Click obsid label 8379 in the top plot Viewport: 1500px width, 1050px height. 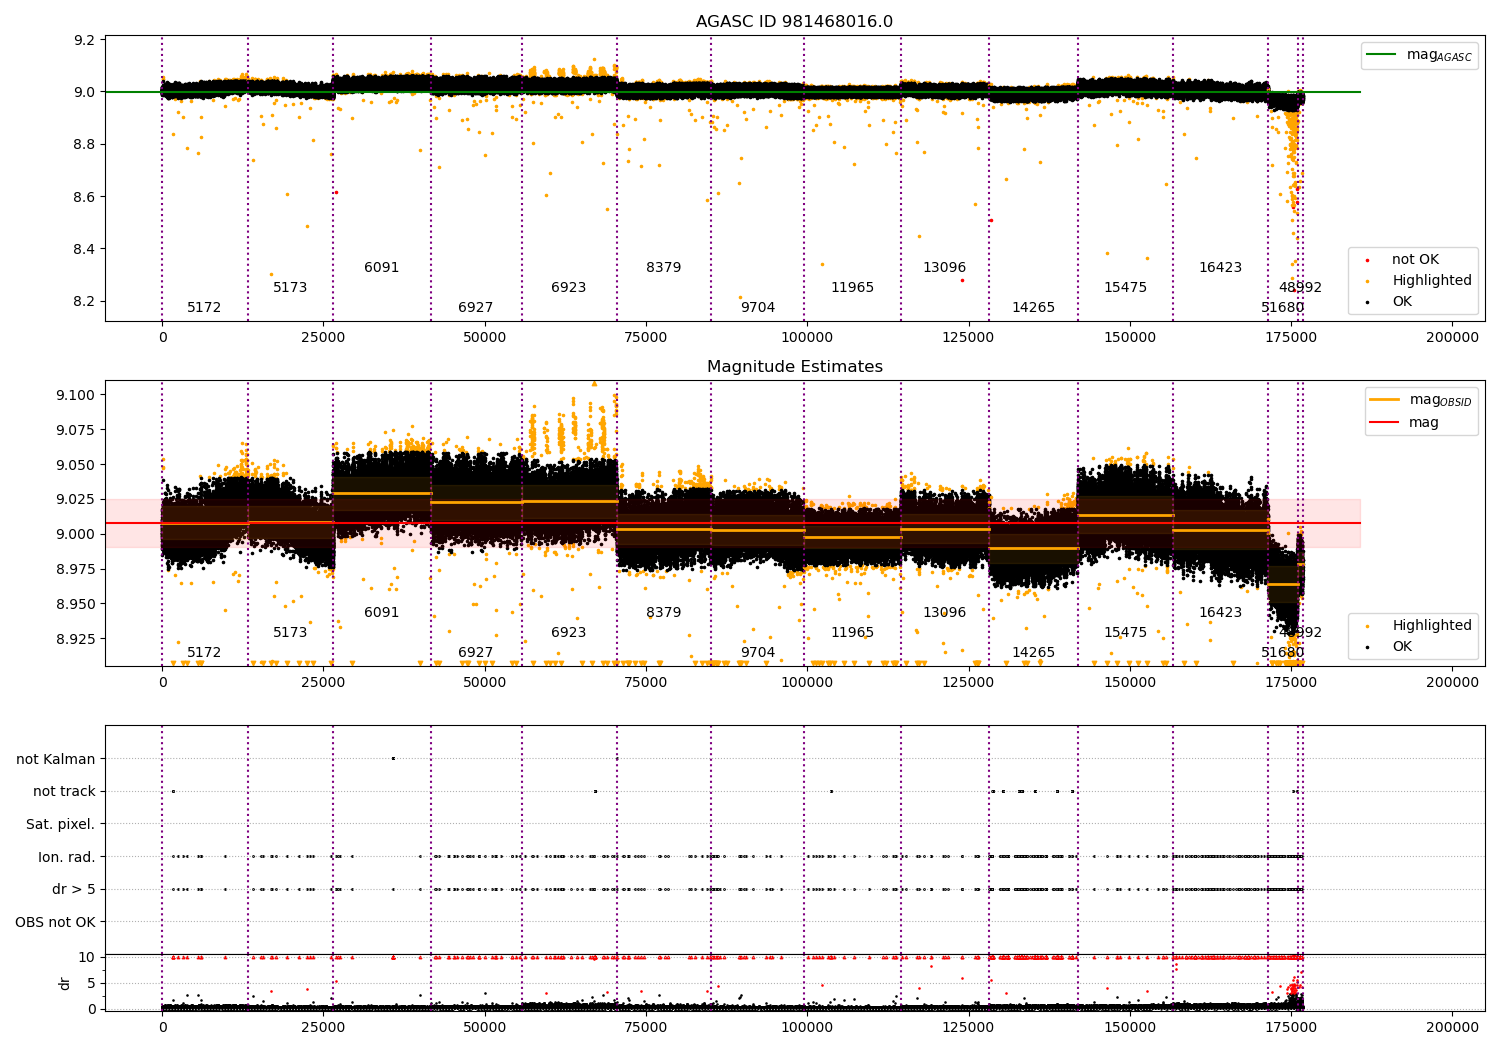(x=663, y=268)
